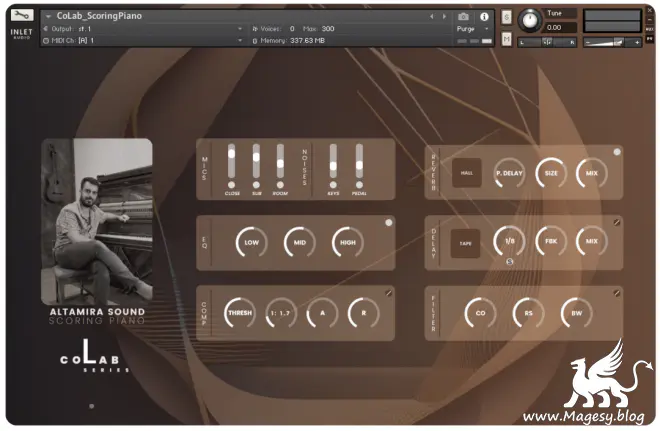Click the EQ LOW knob
This screenshot has height=431, width=660.
pyautogui.click(x=251, y=242)
